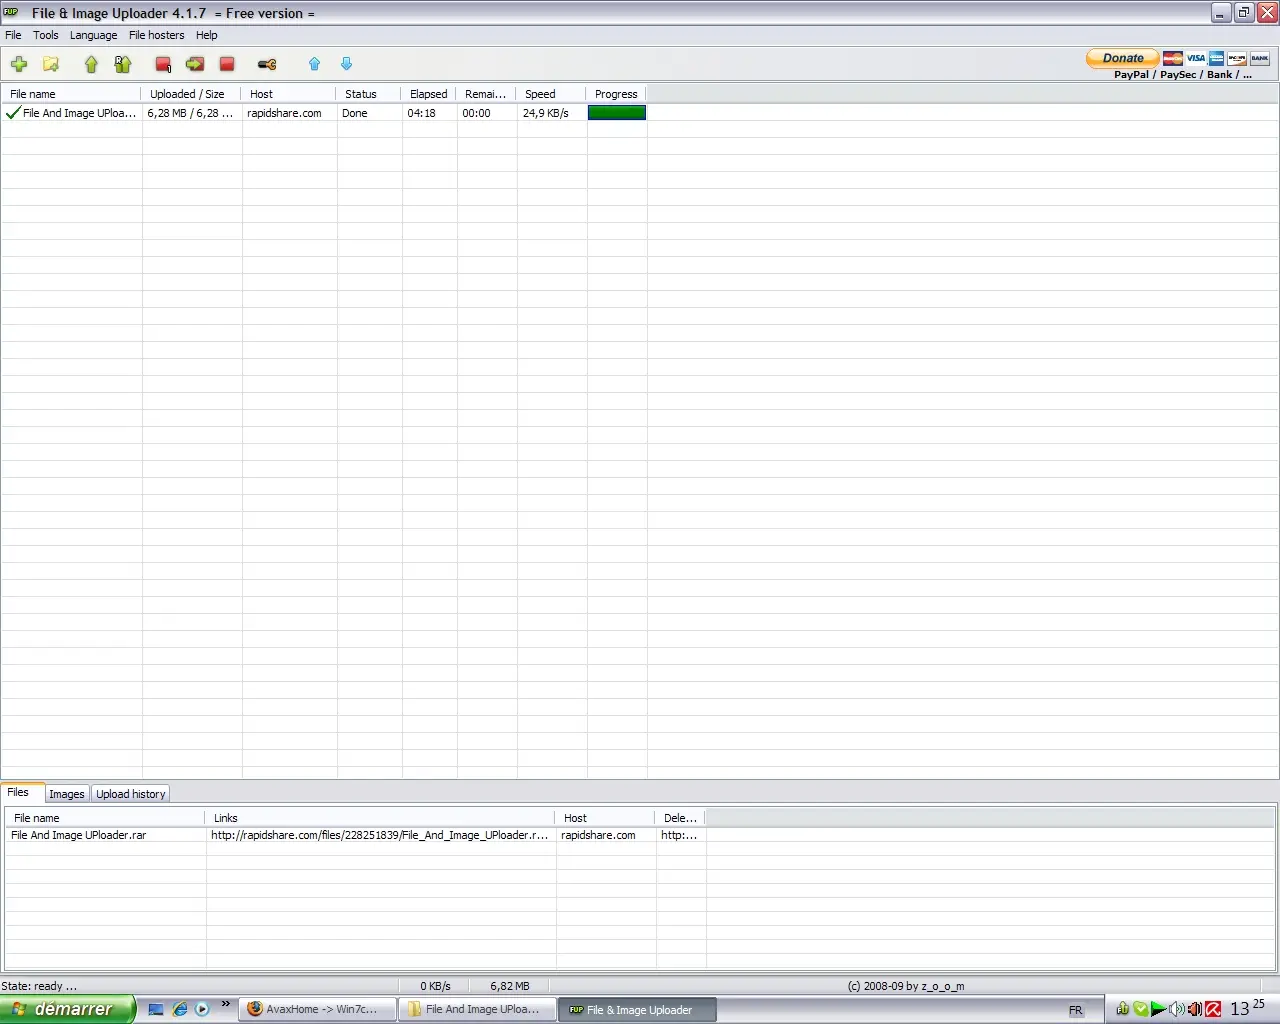1280x1024 pixels.
Task: Select the File And Image UPloa... upload row
Action: click(x=324, y=113)
